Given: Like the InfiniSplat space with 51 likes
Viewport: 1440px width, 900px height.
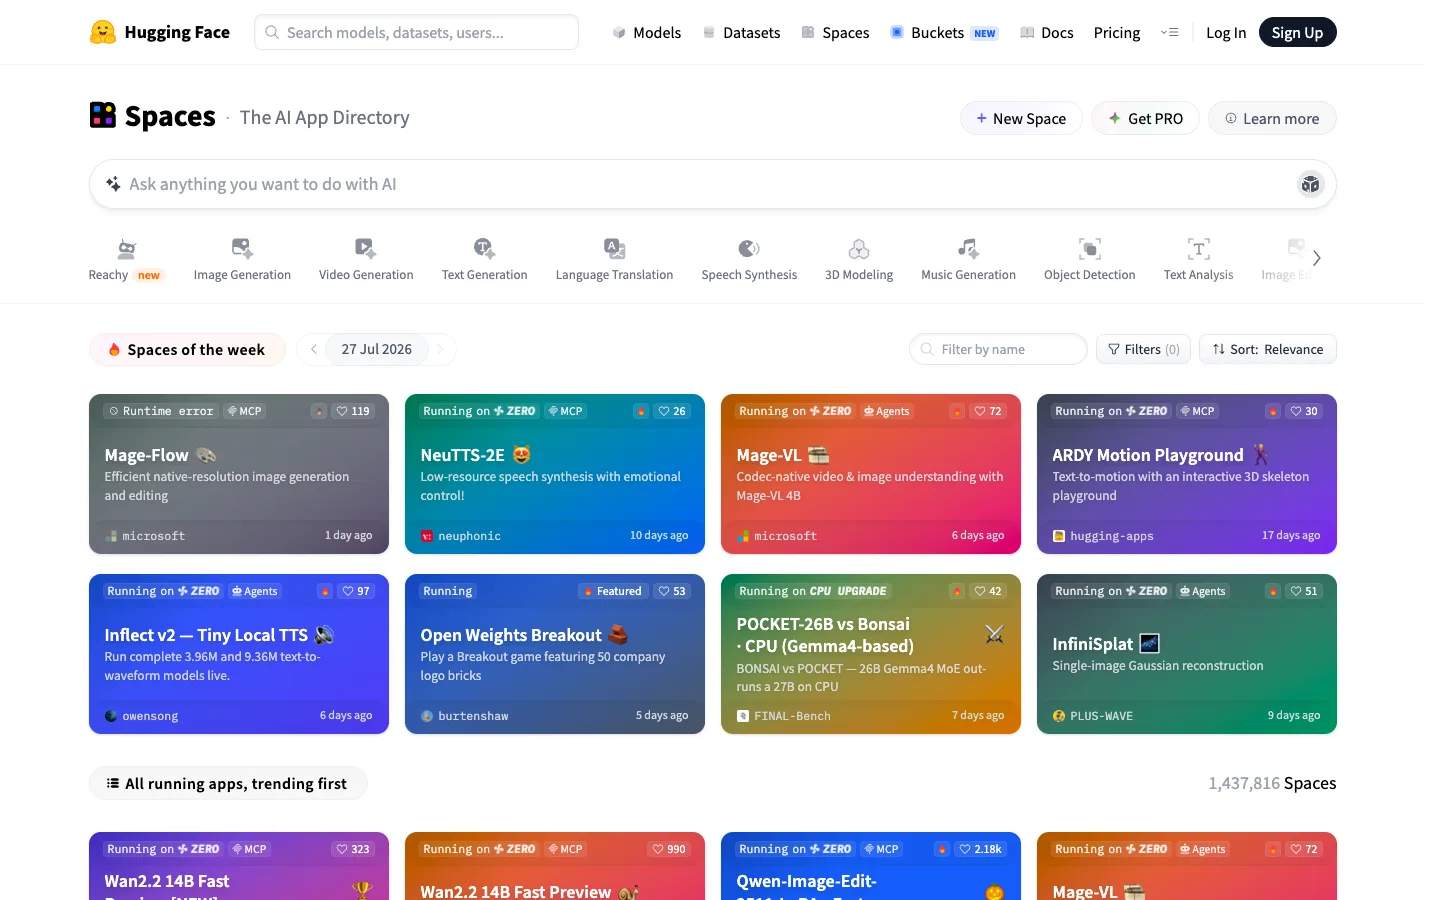Looking at the screenshot, I should click(x=1304, y=591).
